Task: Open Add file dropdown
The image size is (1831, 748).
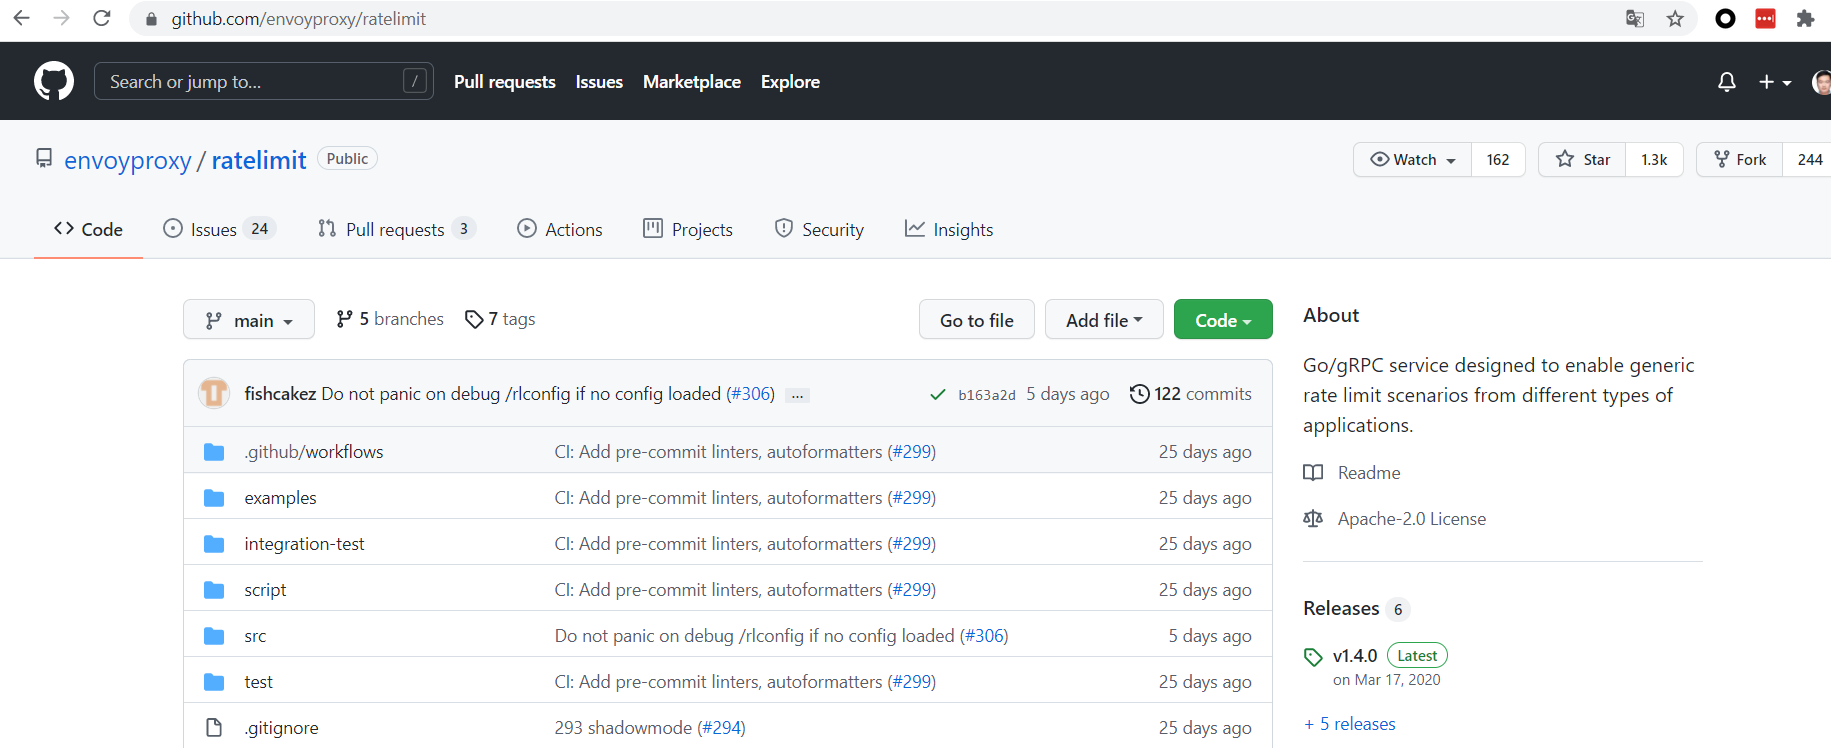Action: [x=1104, y=320]
